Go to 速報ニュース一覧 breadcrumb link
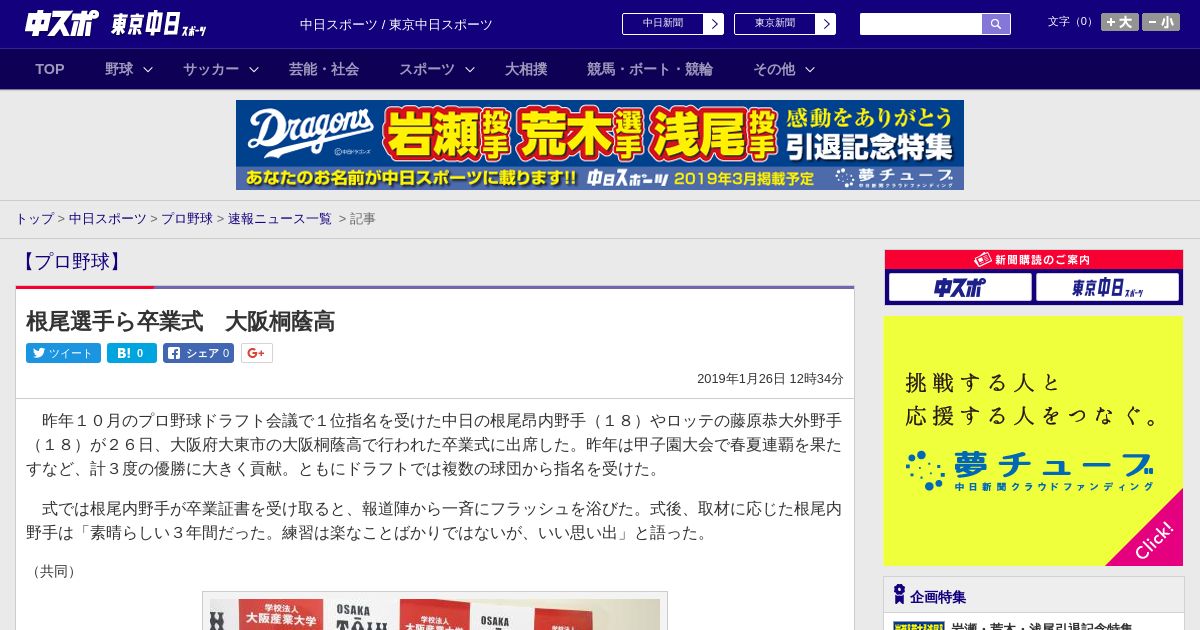The image size is (1200, 630). (x=280, y=219)
